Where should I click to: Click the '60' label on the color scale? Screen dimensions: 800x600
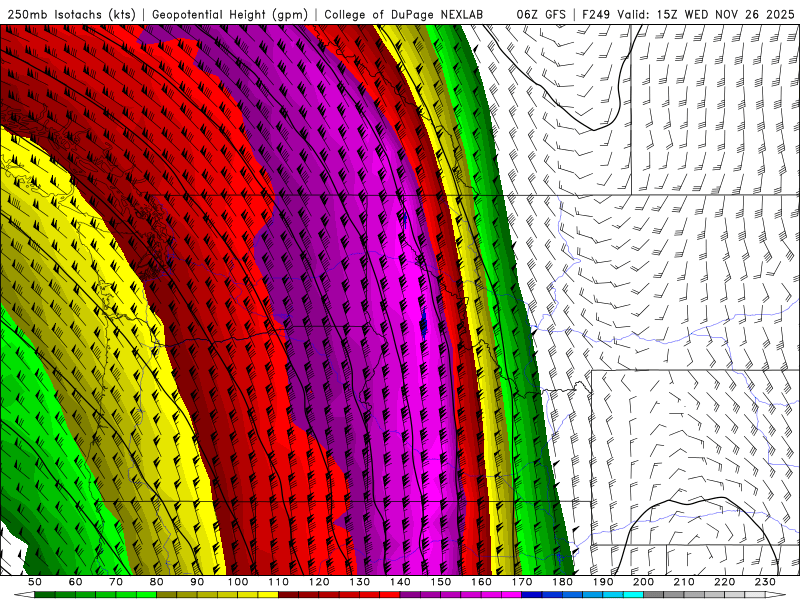click(x=75, y=582)
